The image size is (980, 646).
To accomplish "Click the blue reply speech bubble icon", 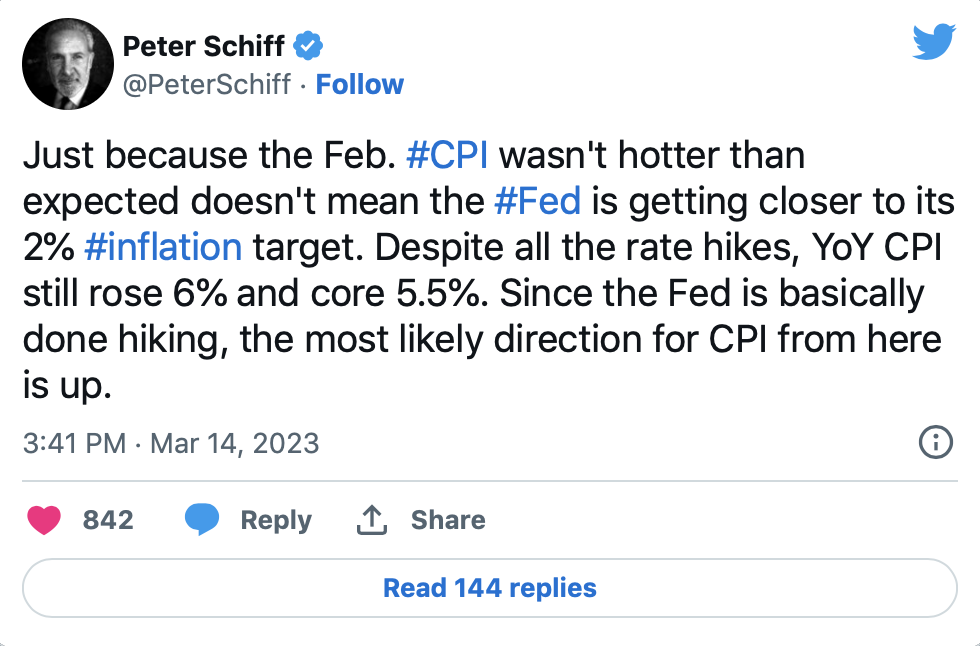I will [x=203, y=520].
